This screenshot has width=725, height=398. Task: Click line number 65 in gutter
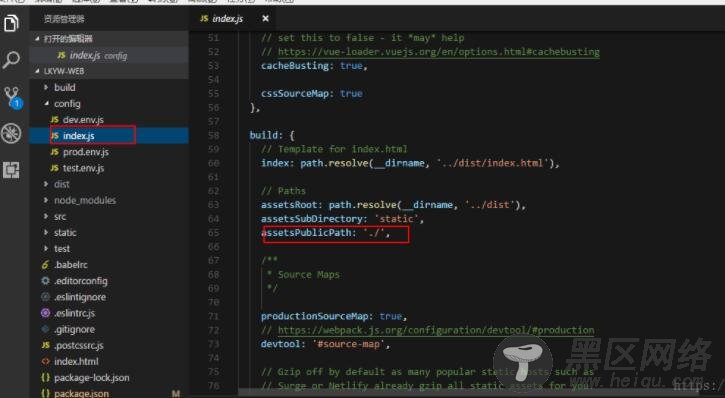pyautogui.click(x=213, y=233)
